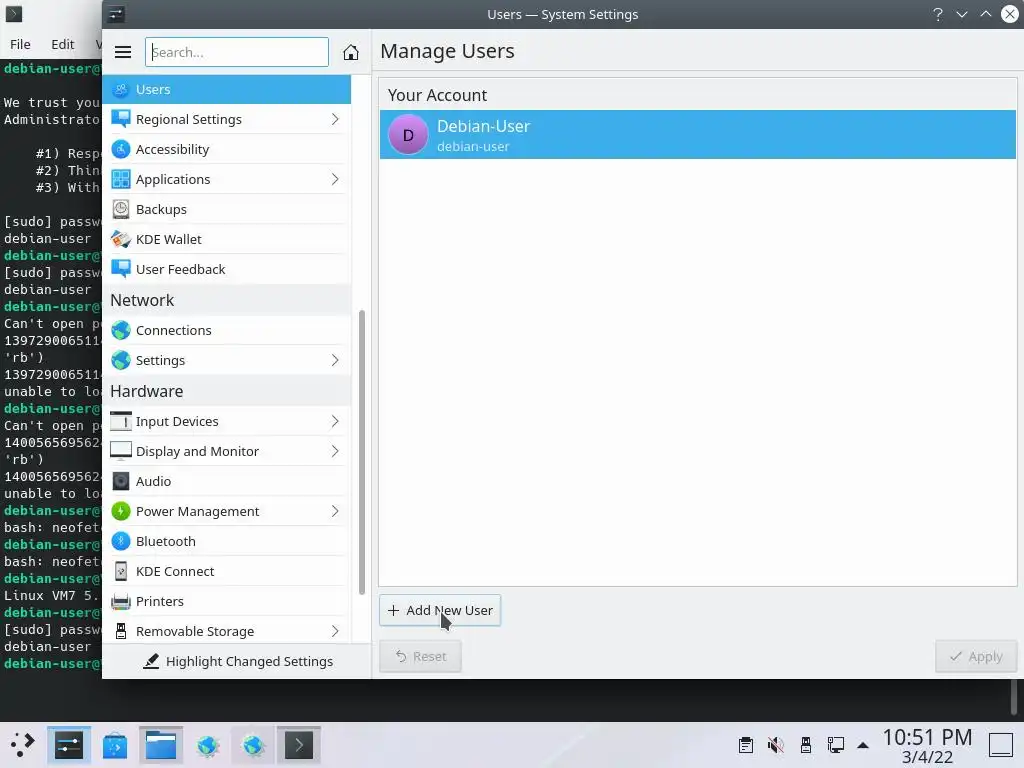Switch to System Settings taskbar entry
The width and height of the screenshot is (1024, 768).
[69, 745]
